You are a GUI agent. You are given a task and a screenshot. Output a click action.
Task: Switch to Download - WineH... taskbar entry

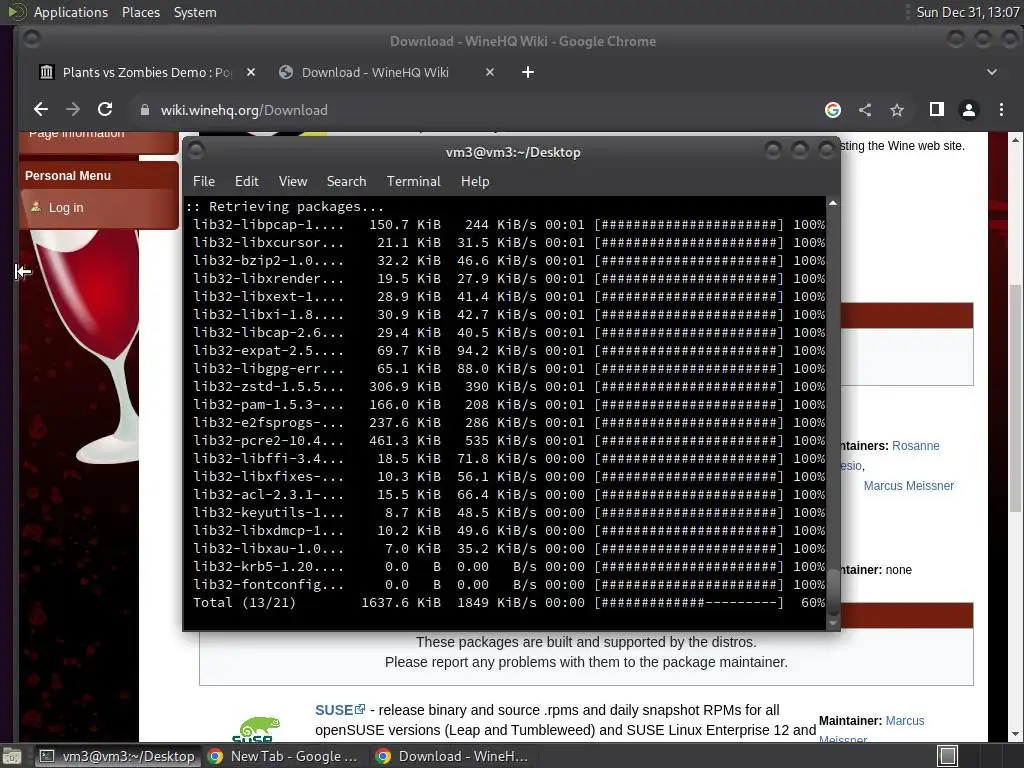point(451,756)
